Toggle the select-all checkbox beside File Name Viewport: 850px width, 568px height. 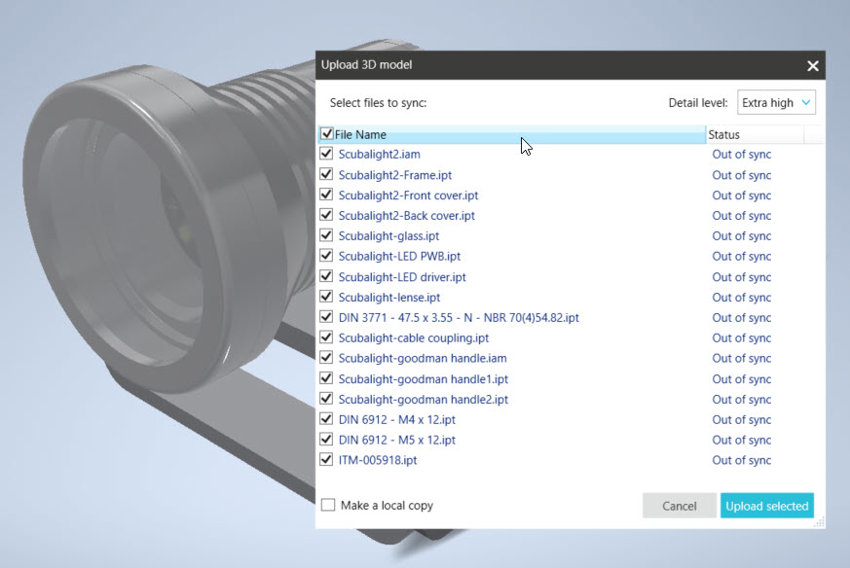pos(327,133)
